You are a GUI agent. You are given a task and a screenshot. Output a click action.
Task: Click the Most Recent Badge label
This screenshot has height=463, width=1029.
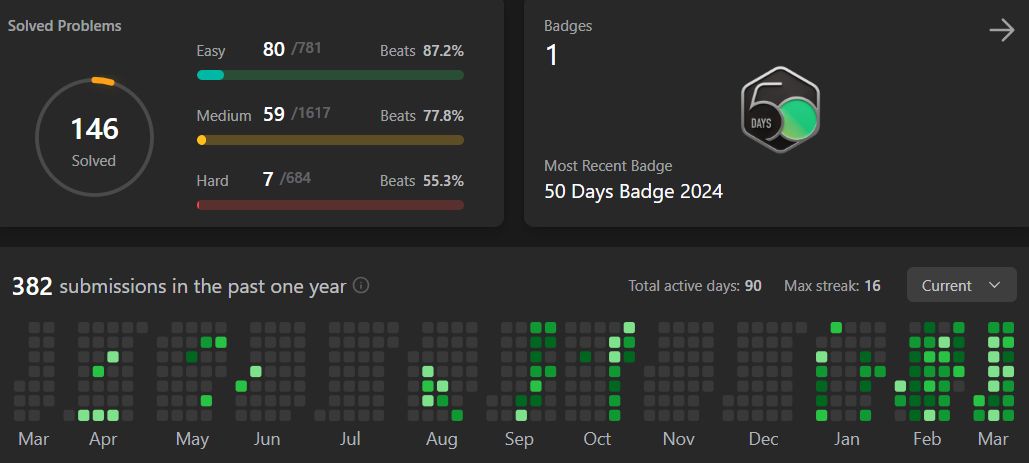608,166
